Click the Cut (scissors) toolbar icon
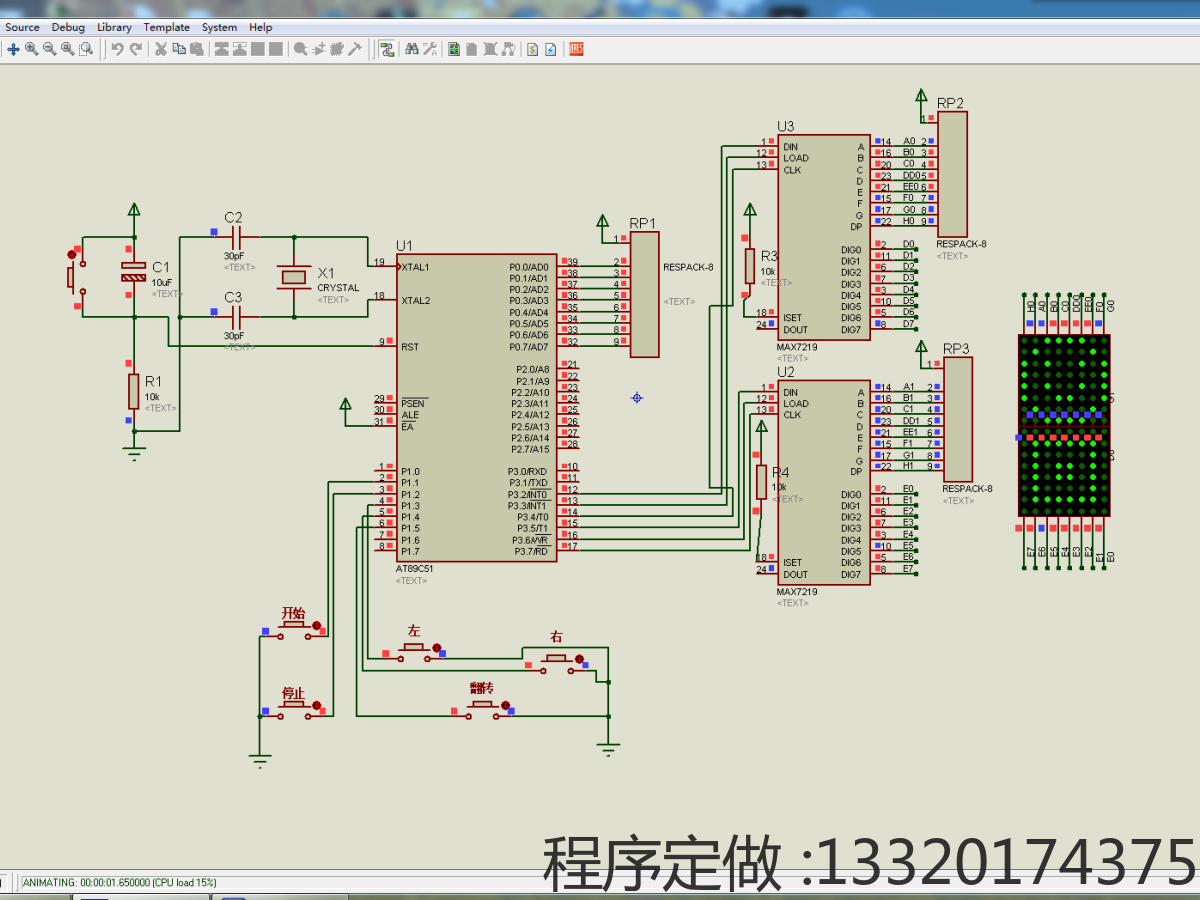Viewport: 1200px width, 900px height. pos(161,48)
